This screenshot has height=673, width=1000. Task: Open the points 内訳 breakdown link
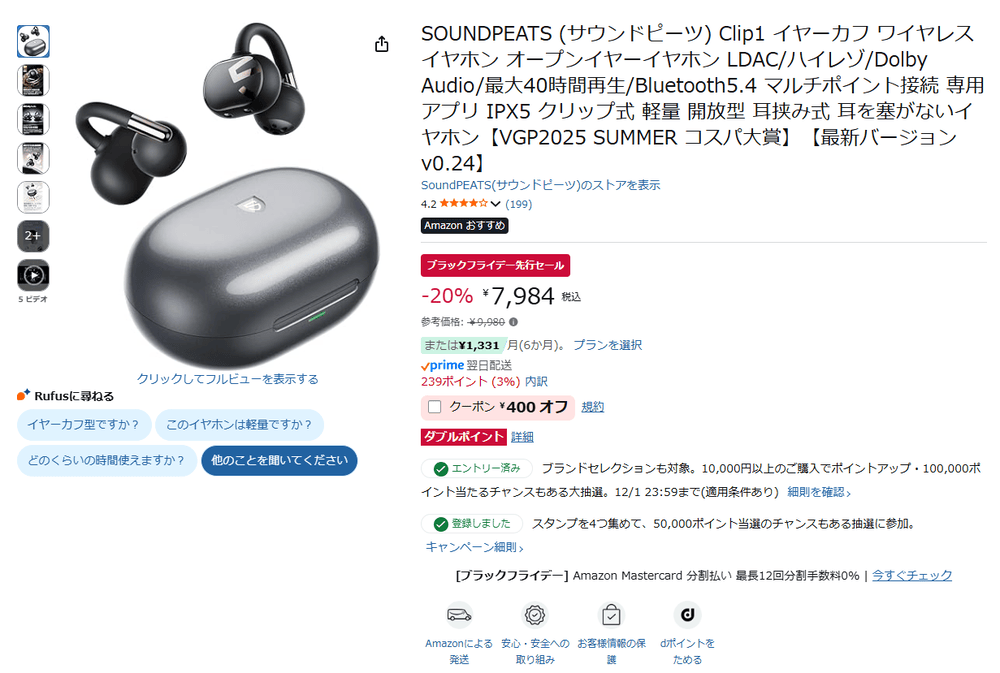tap(536, 381)
